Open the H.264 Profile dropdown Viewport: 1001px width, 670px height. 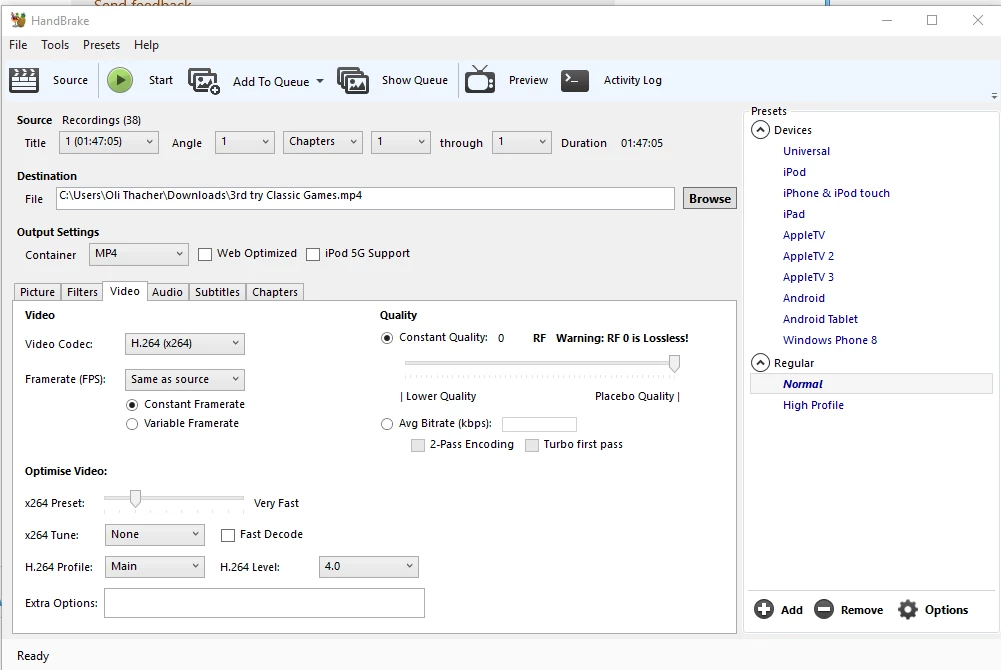pyautogui.click(x=154, y=566)
